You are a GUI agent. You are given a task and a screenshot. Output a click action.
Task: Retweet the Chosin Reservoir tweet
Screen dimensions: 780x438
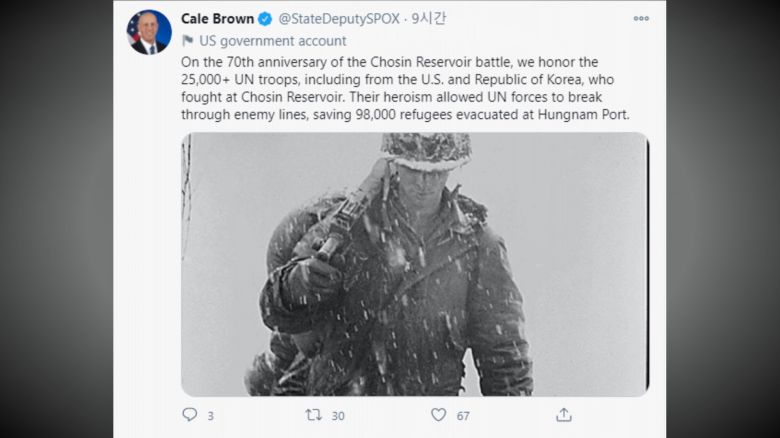coord(313,414)
